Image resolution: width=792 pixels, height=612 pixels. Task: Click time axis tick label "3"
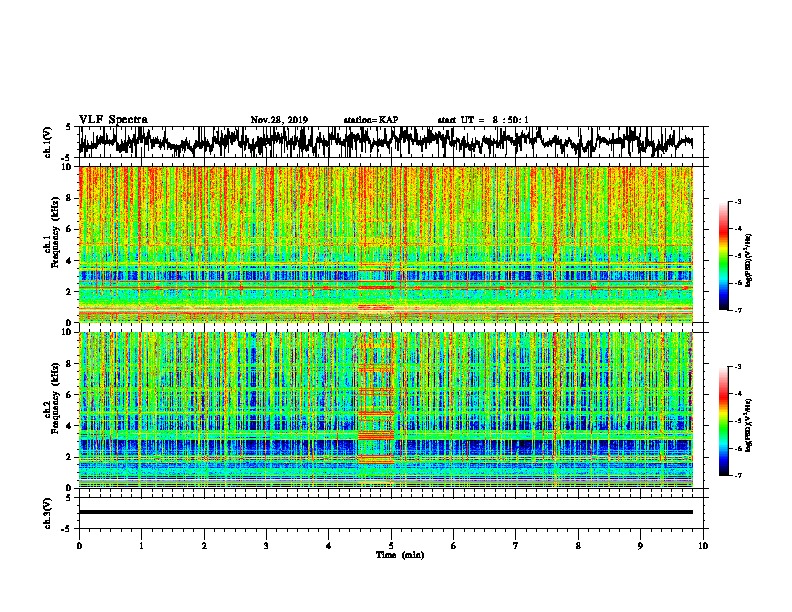click(x=266, y=546)
